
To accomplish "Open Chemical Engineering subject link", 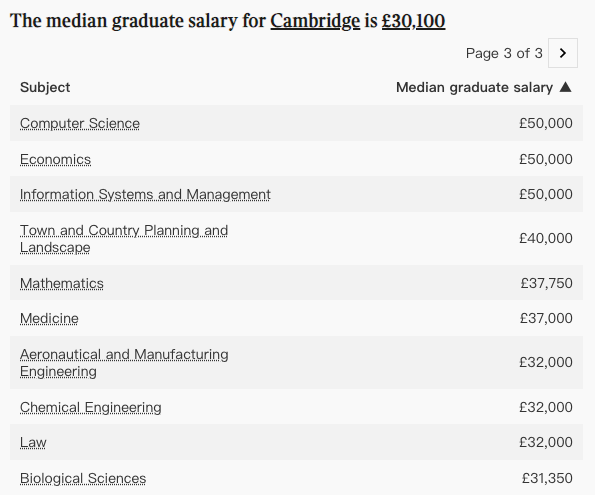I will coord(91,407).
